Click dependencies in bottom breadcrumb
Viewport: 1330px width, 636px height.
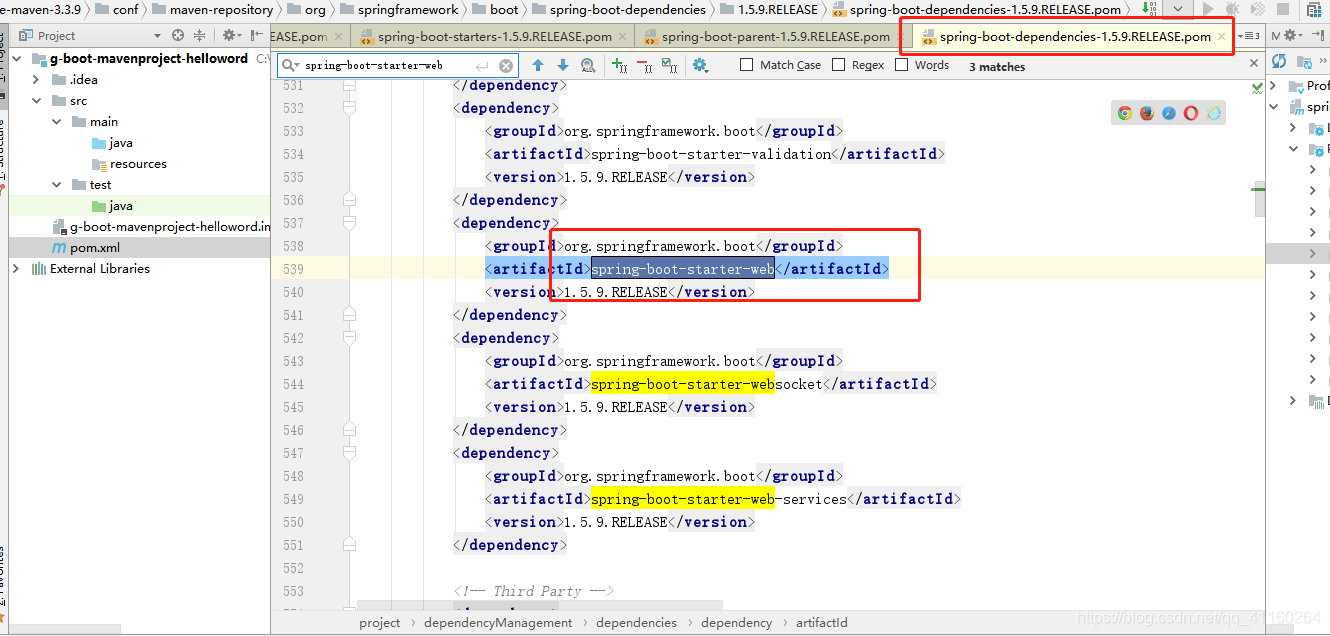click(x=636, y=623)
